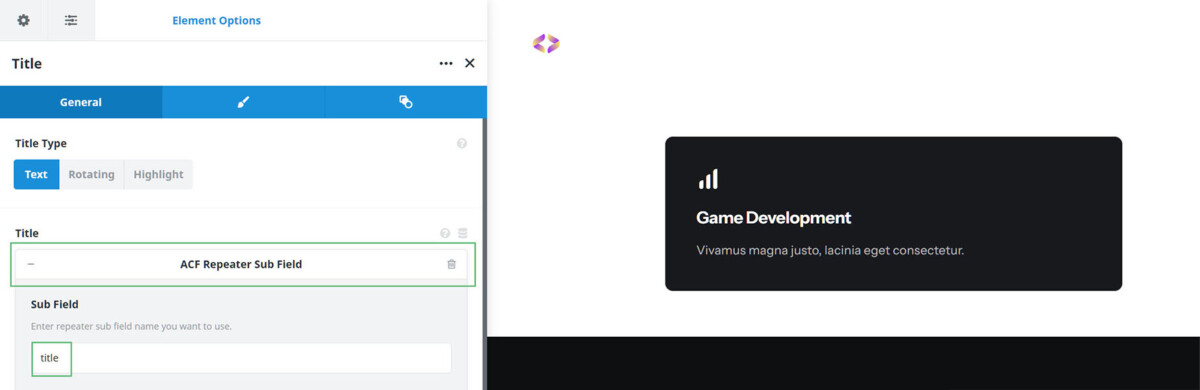Switch to the Design brush tab

click(243, 102)
